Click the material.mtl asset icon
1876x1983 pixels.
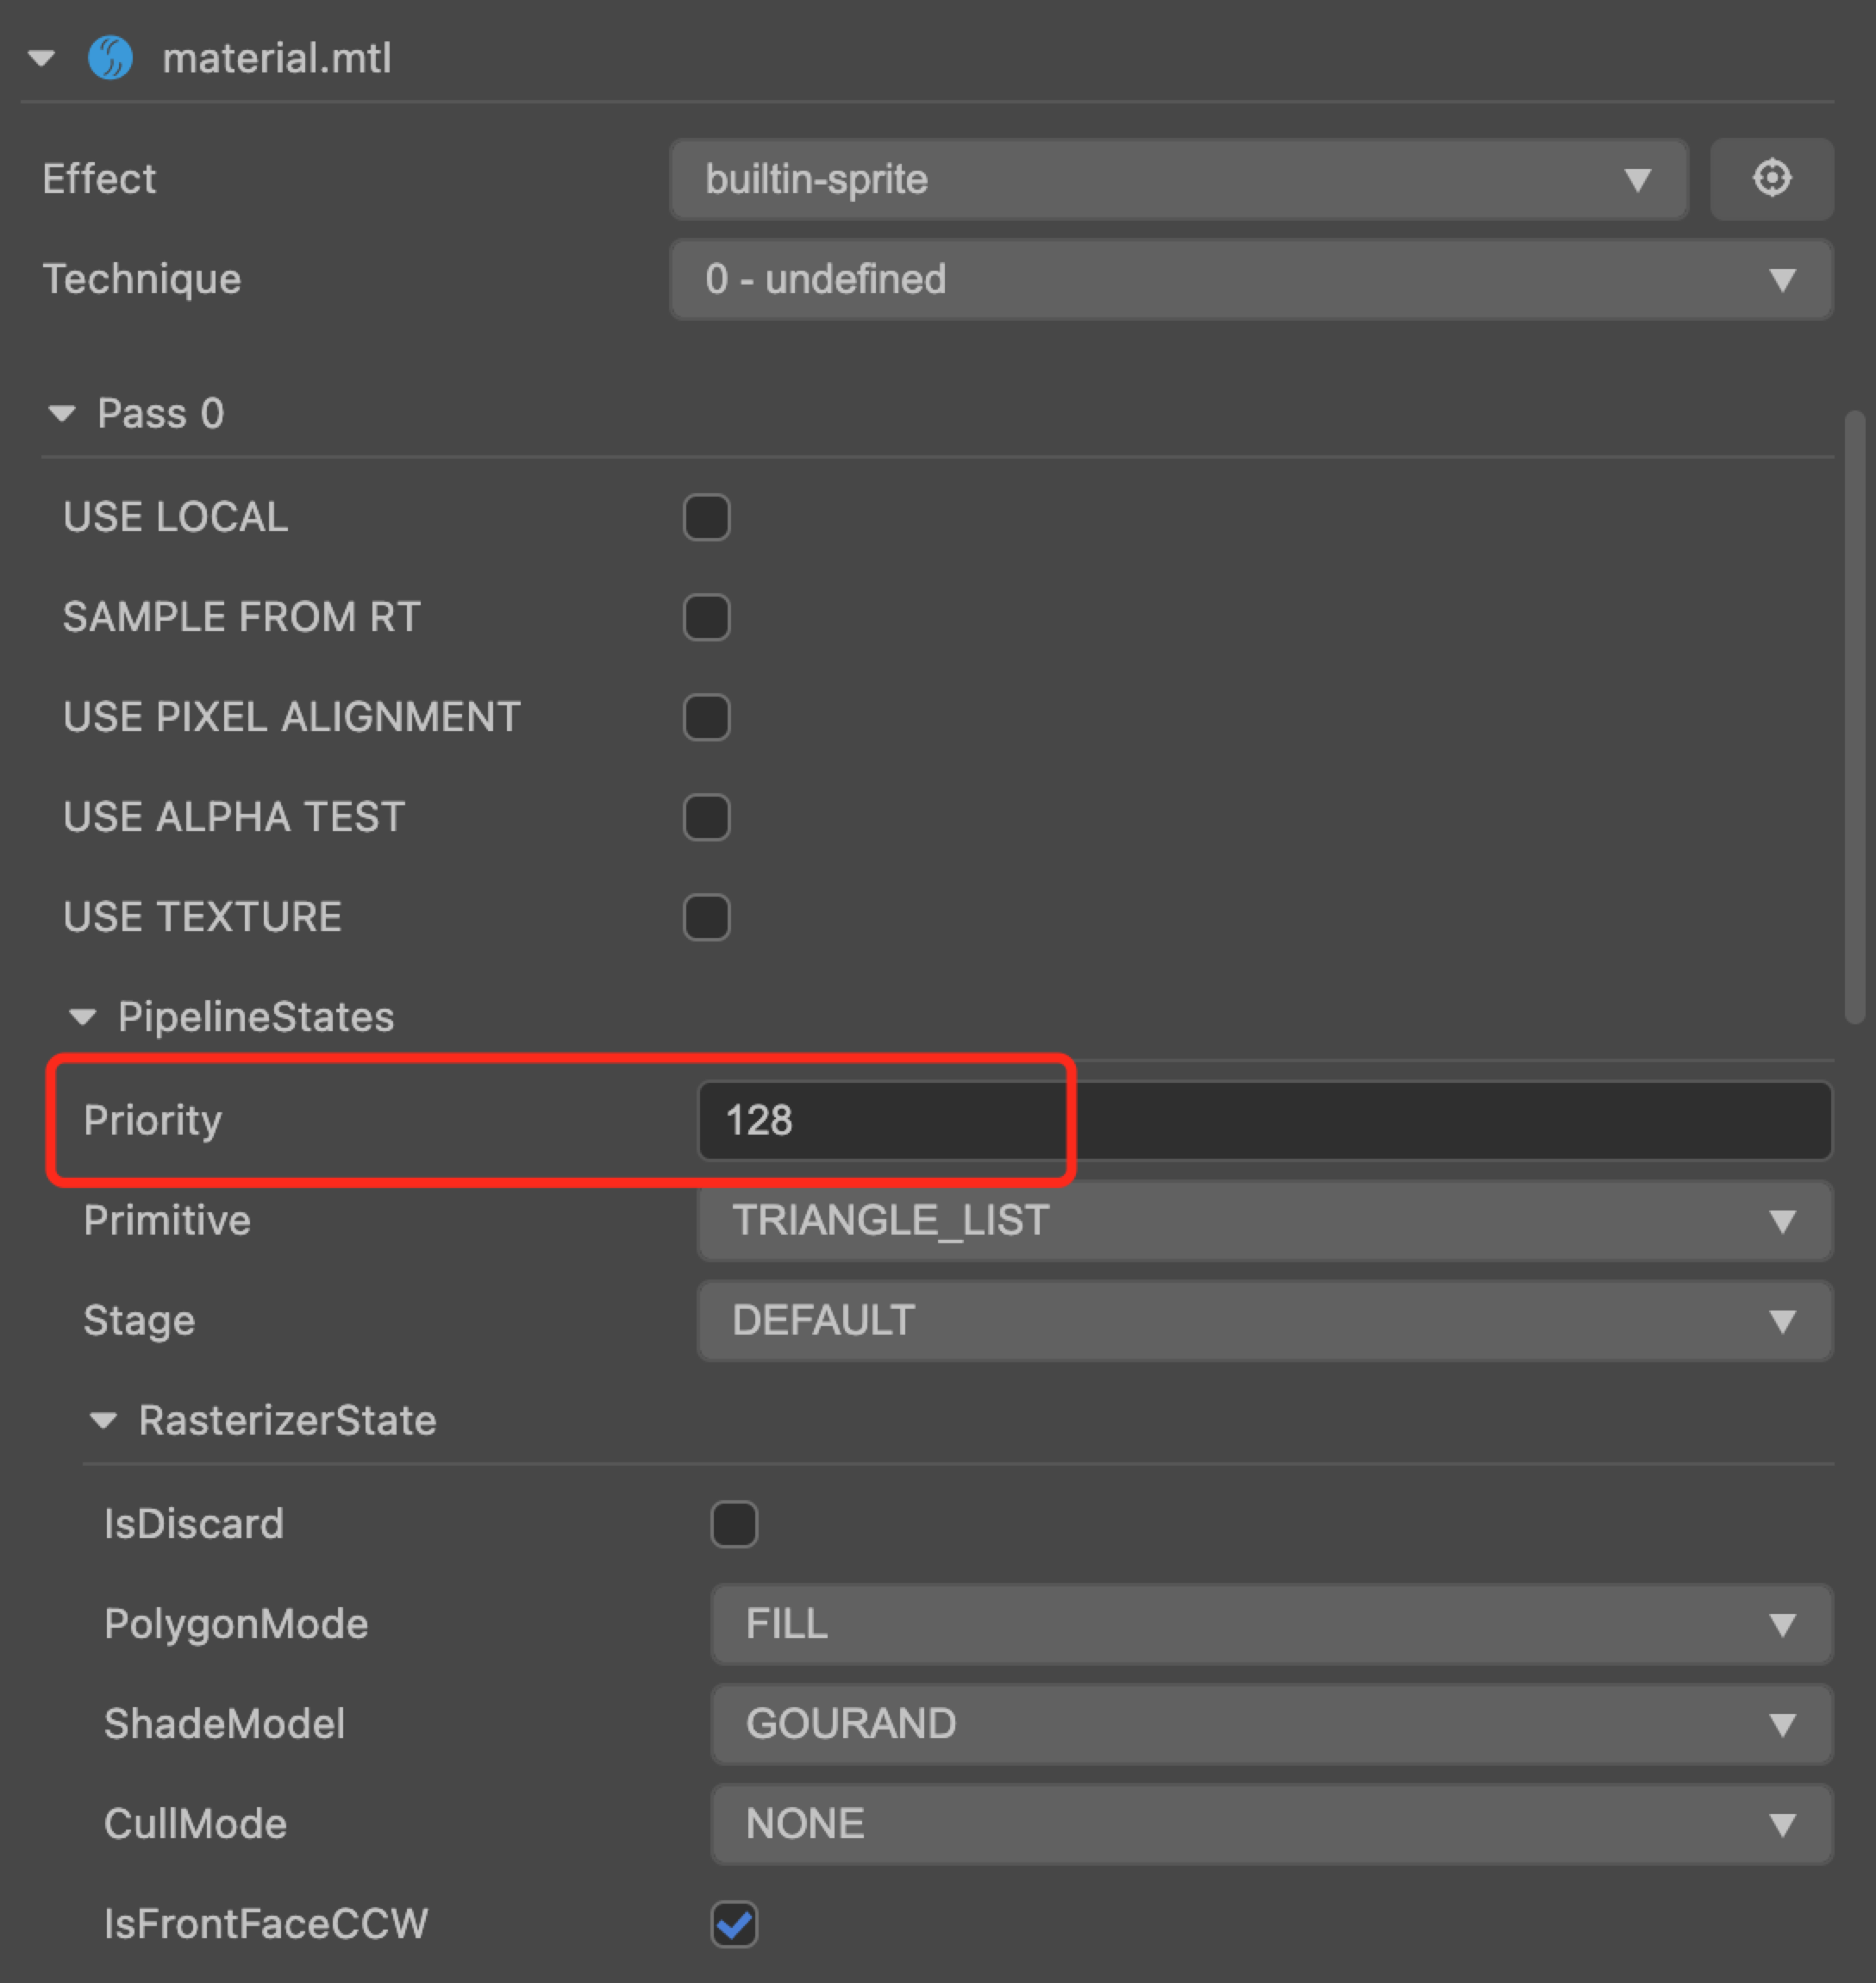pos(110,58)
